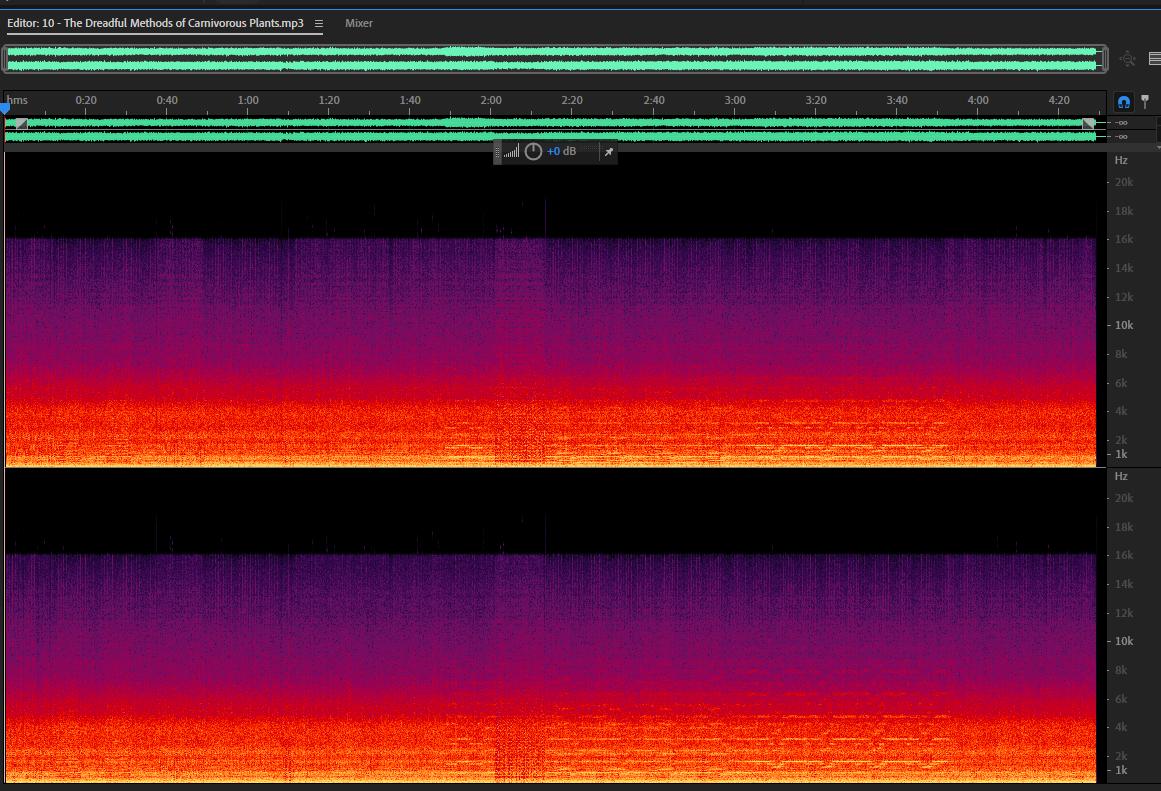Click the lower channel -∞ level readout
This screenshot has width=1161, height=791.
(x=1122, y=136)
